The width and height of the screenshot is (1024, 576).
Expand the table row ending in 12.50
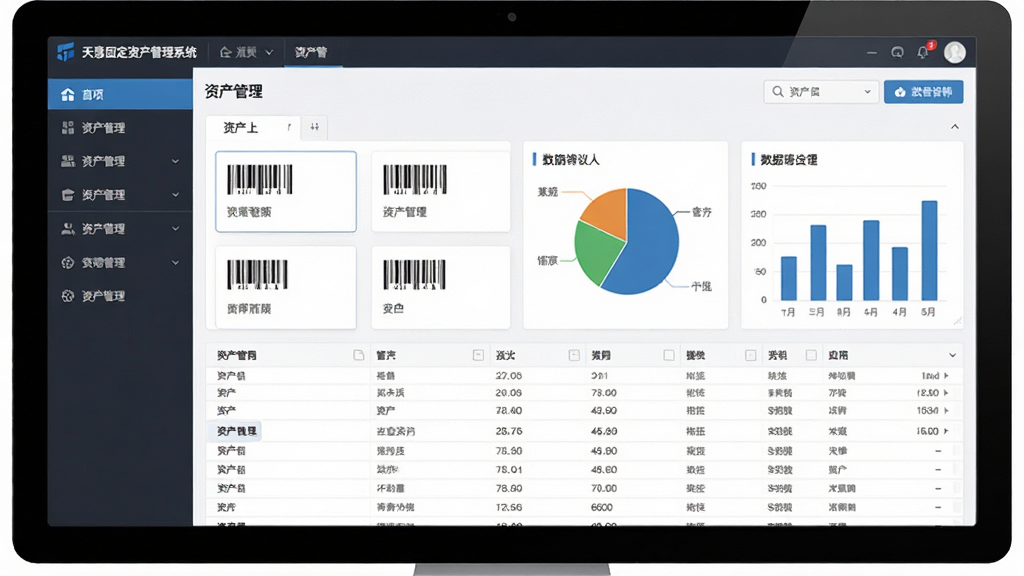point(946,393)
